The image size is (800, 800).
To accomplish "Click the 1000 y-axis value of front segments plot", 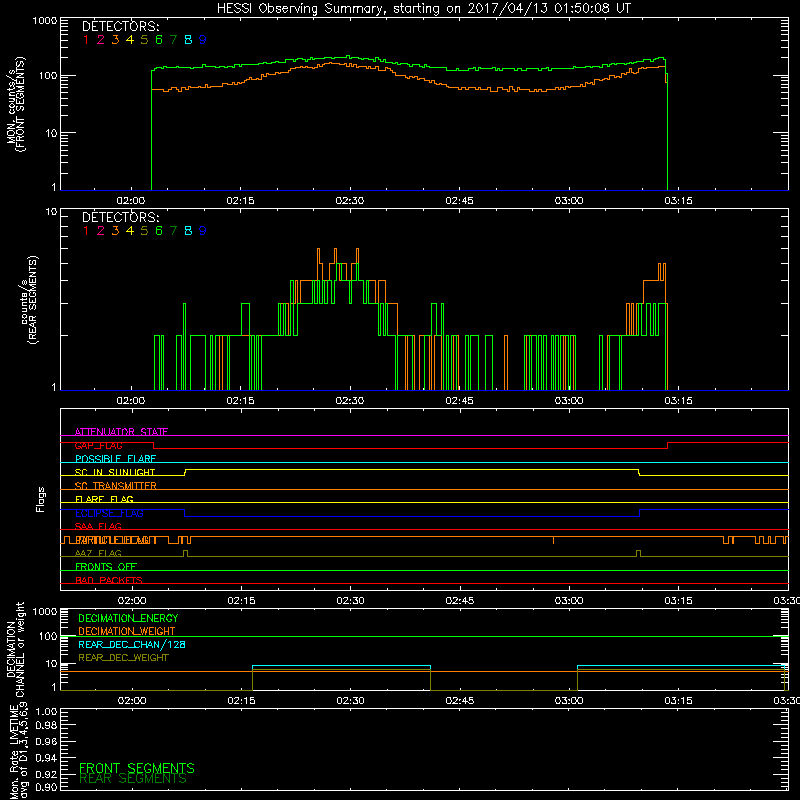I will tap(45, 21).
